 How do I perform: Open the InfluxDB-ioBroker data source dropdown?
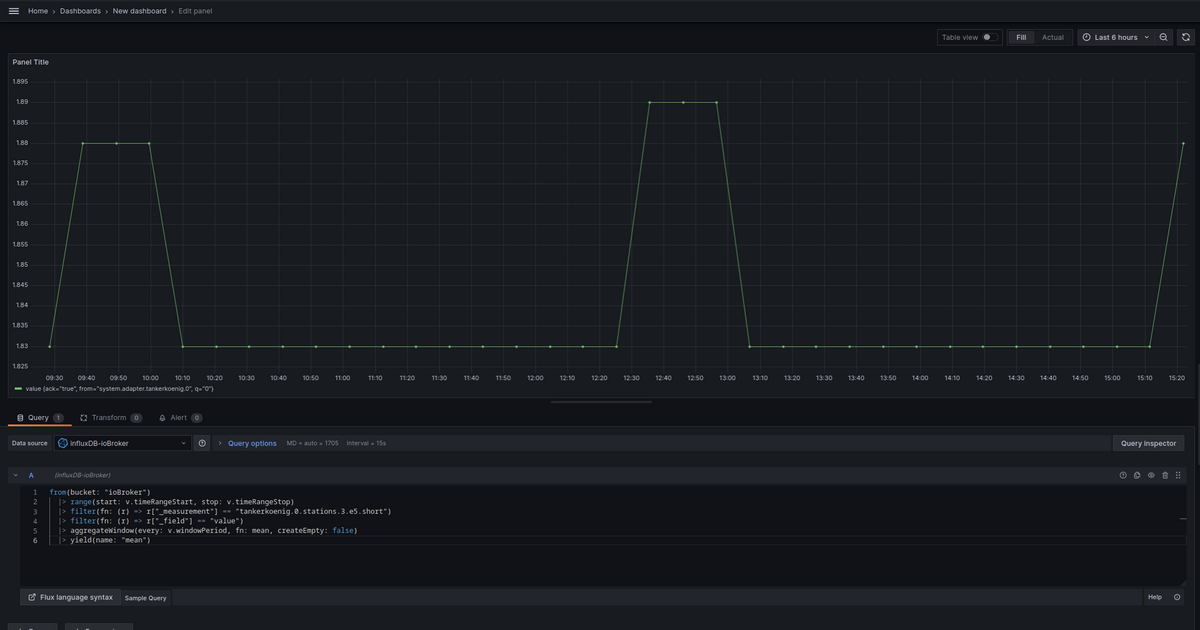click(122, 443)
